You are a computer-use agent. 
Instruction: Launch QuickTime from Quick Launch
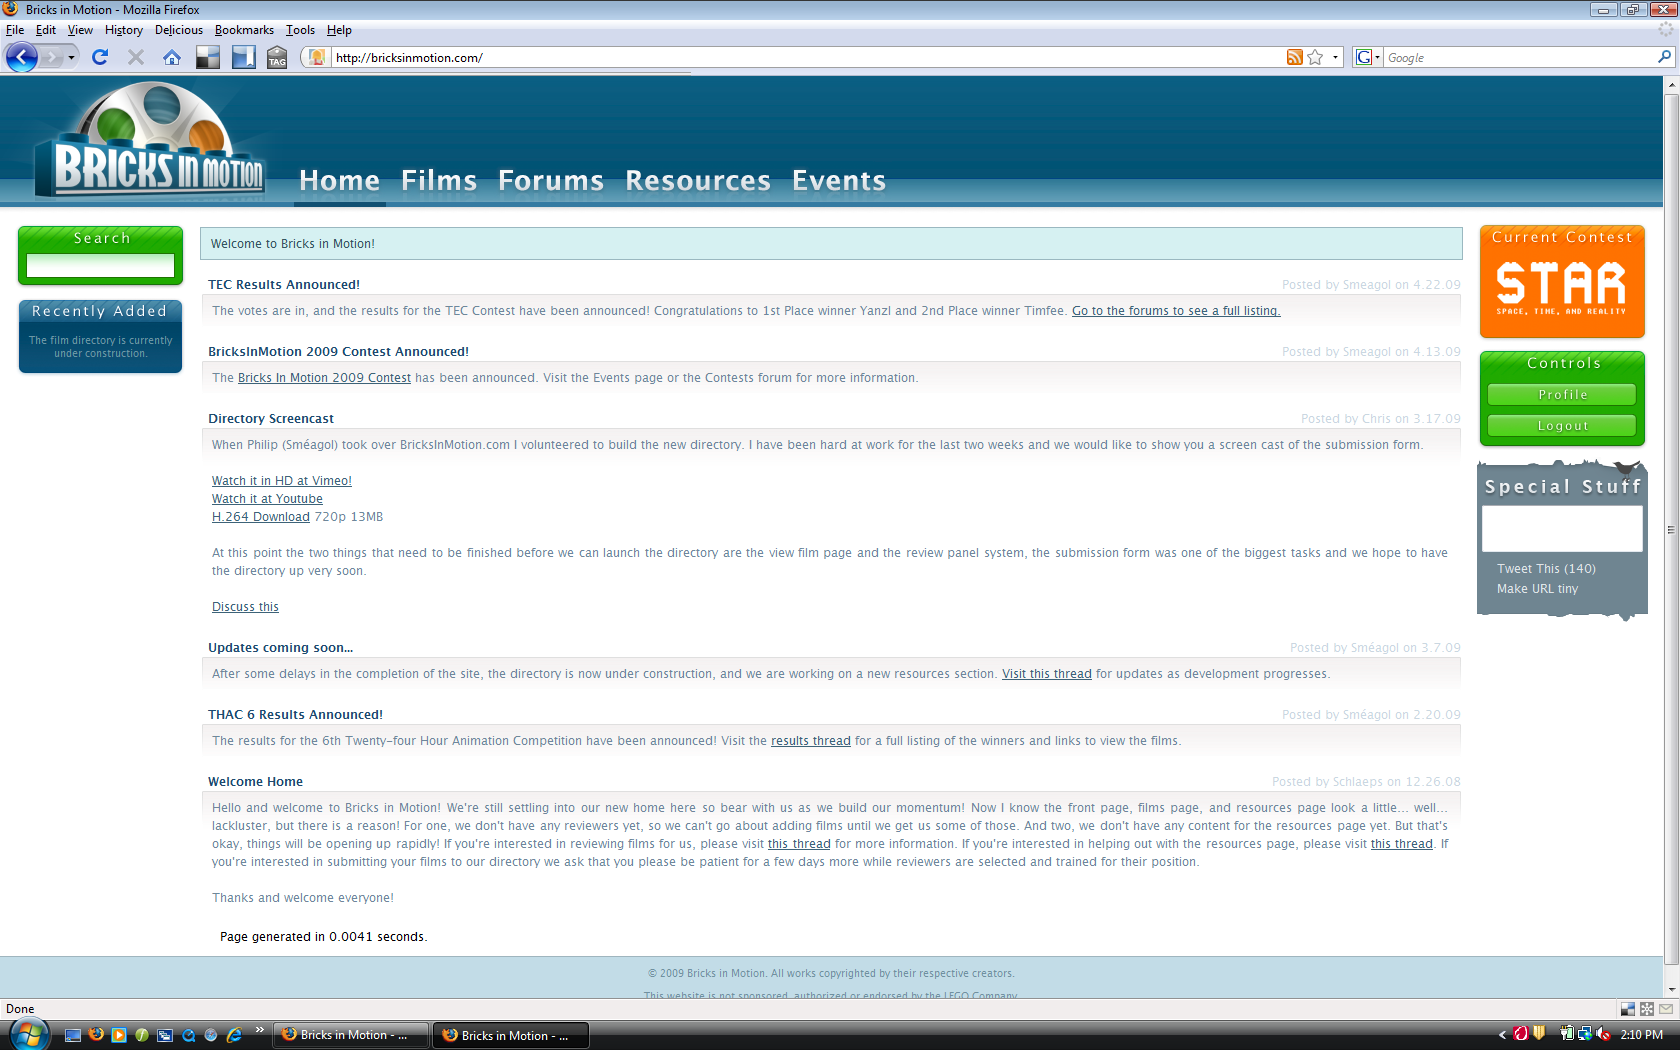(x=188, y=1035)
